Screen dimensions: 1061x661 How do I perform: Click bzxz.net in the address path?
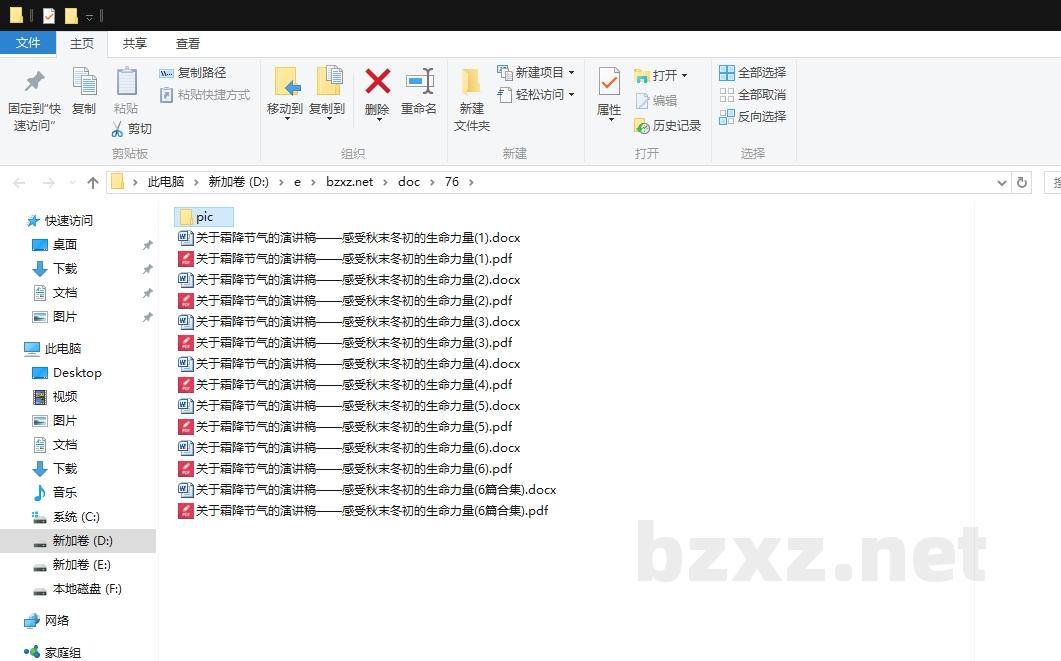pyautogui.click(x=349, y=182)
